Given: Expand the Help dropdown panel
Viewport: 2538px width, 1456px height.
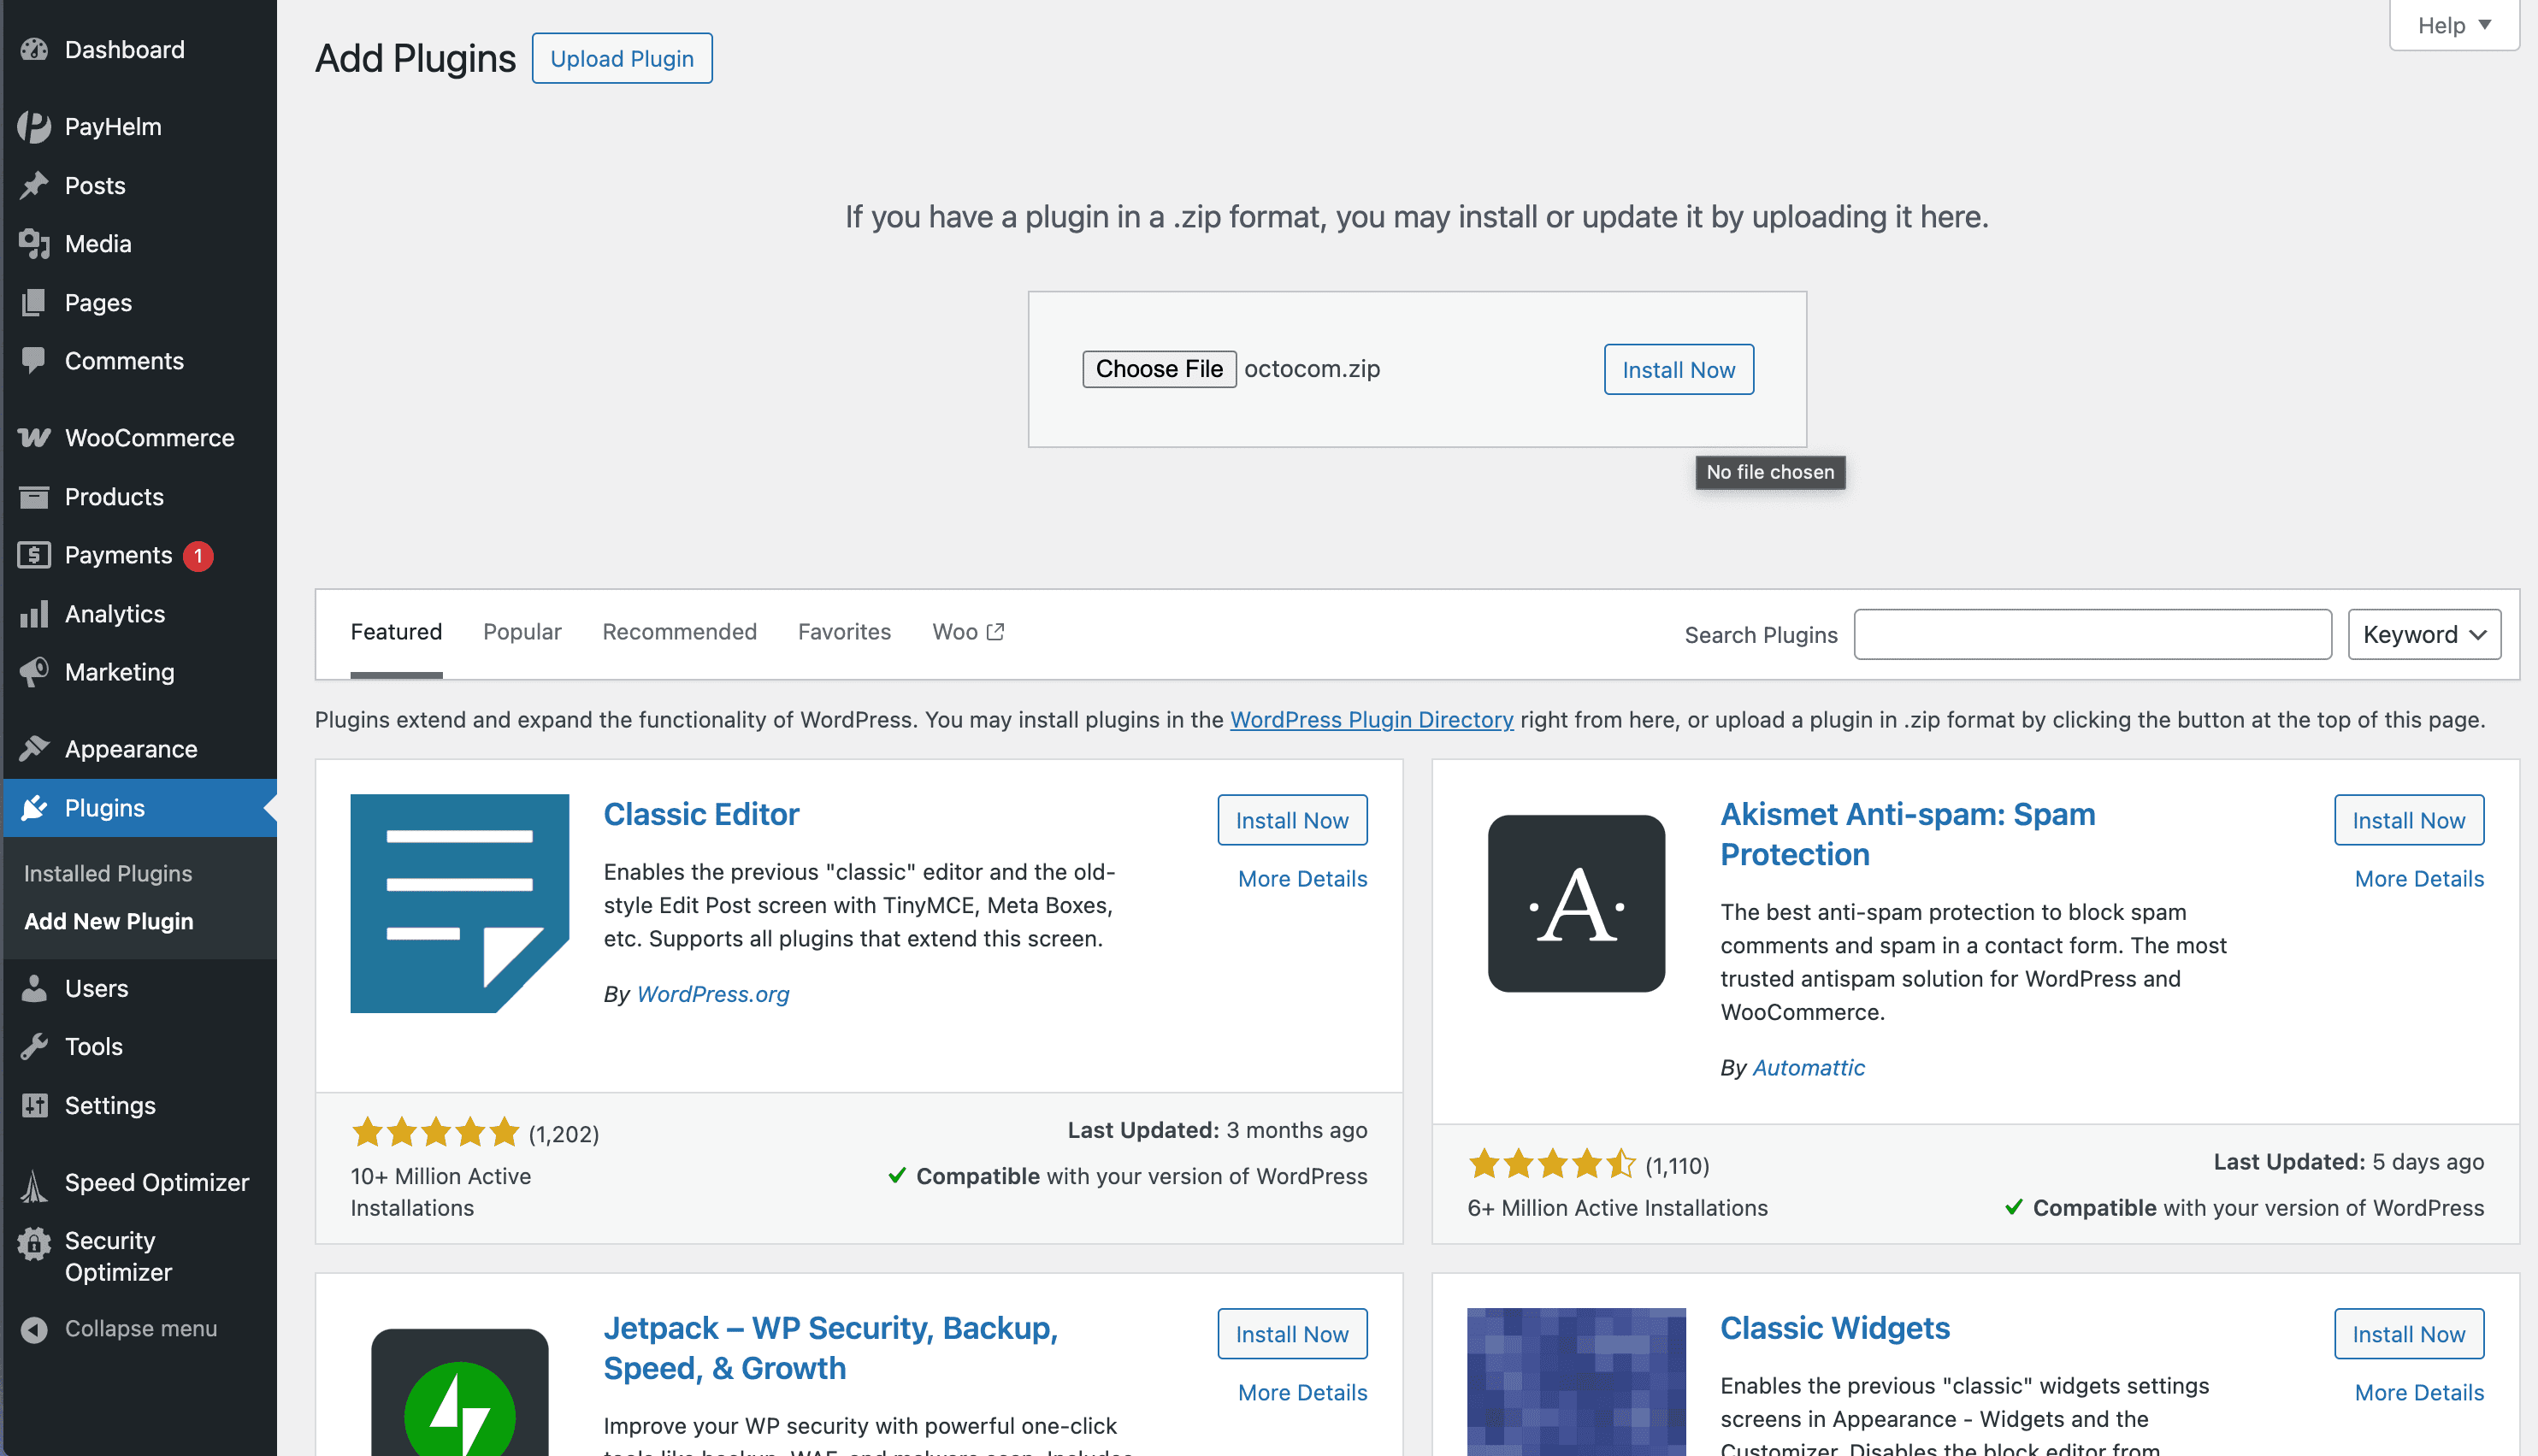Looking at the screenshot, I should 2453,26.
